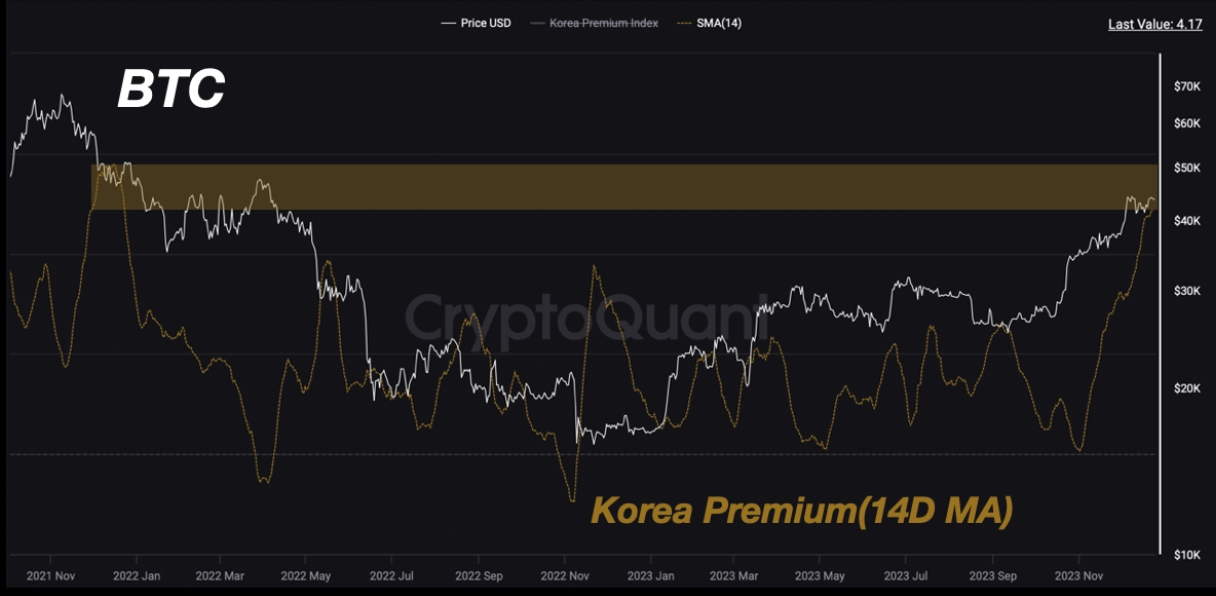This screenshot has height=596, width=1216.
Task: Click the shaded orange resistance band
Action: [x=620, y=187]
